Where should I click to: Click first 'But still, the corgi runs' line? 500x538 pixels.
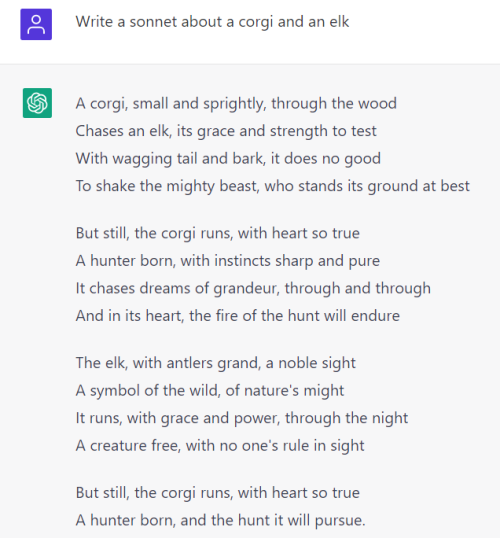[218, 233]
